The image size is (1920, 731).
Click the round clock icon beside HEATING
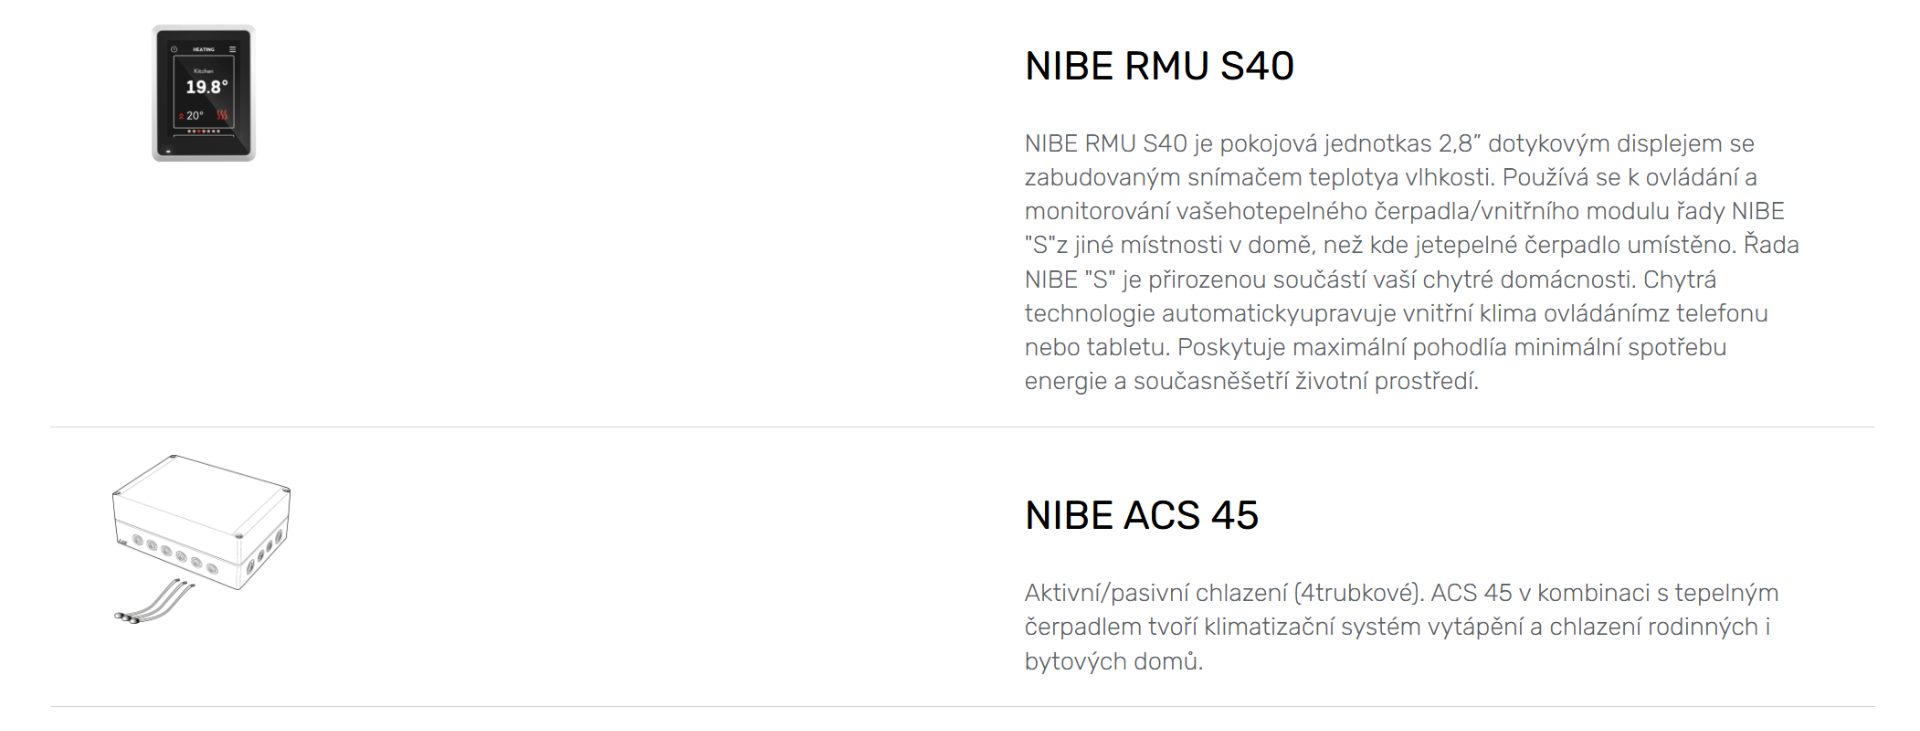coord(174,49)
